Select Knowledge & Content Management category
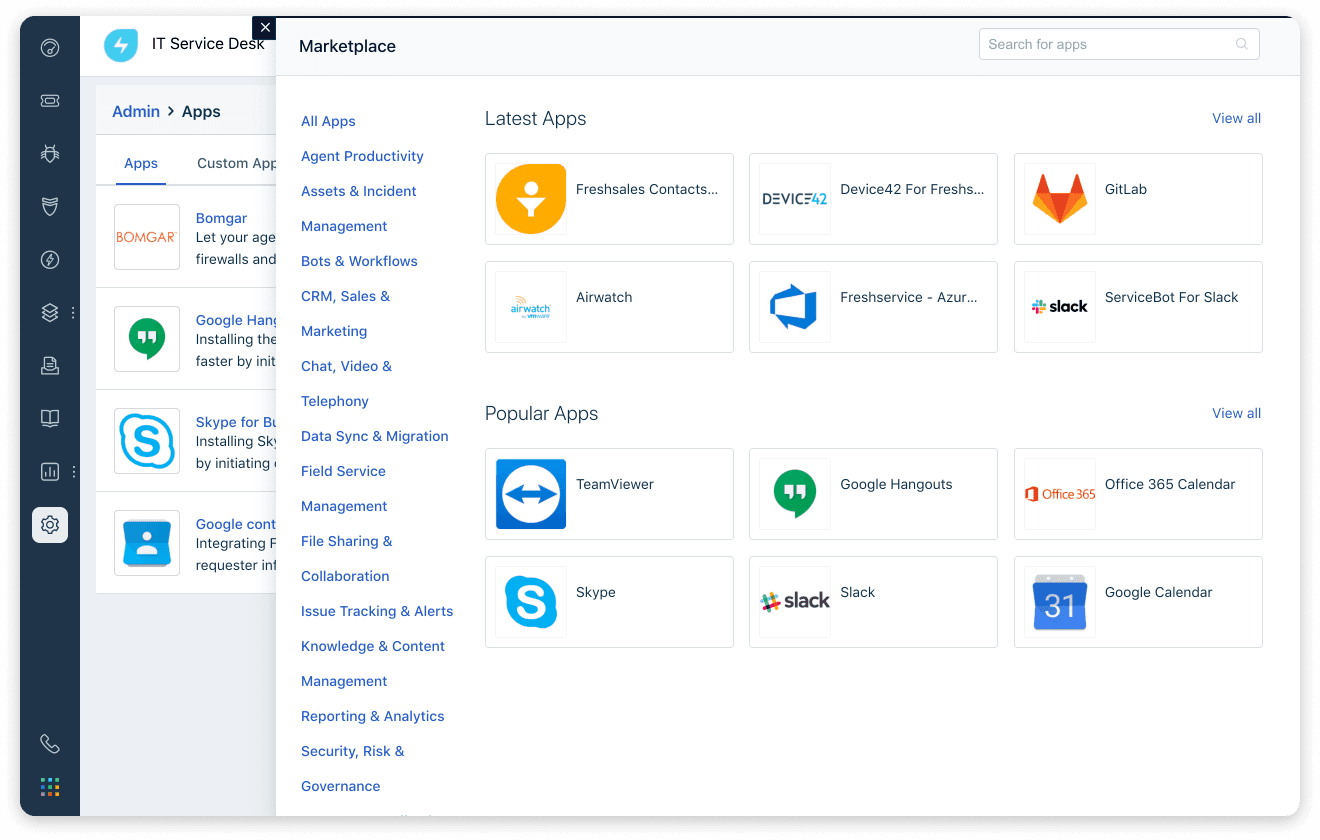This screenshot has height=840, width=1320. click(x=373, y=663)
